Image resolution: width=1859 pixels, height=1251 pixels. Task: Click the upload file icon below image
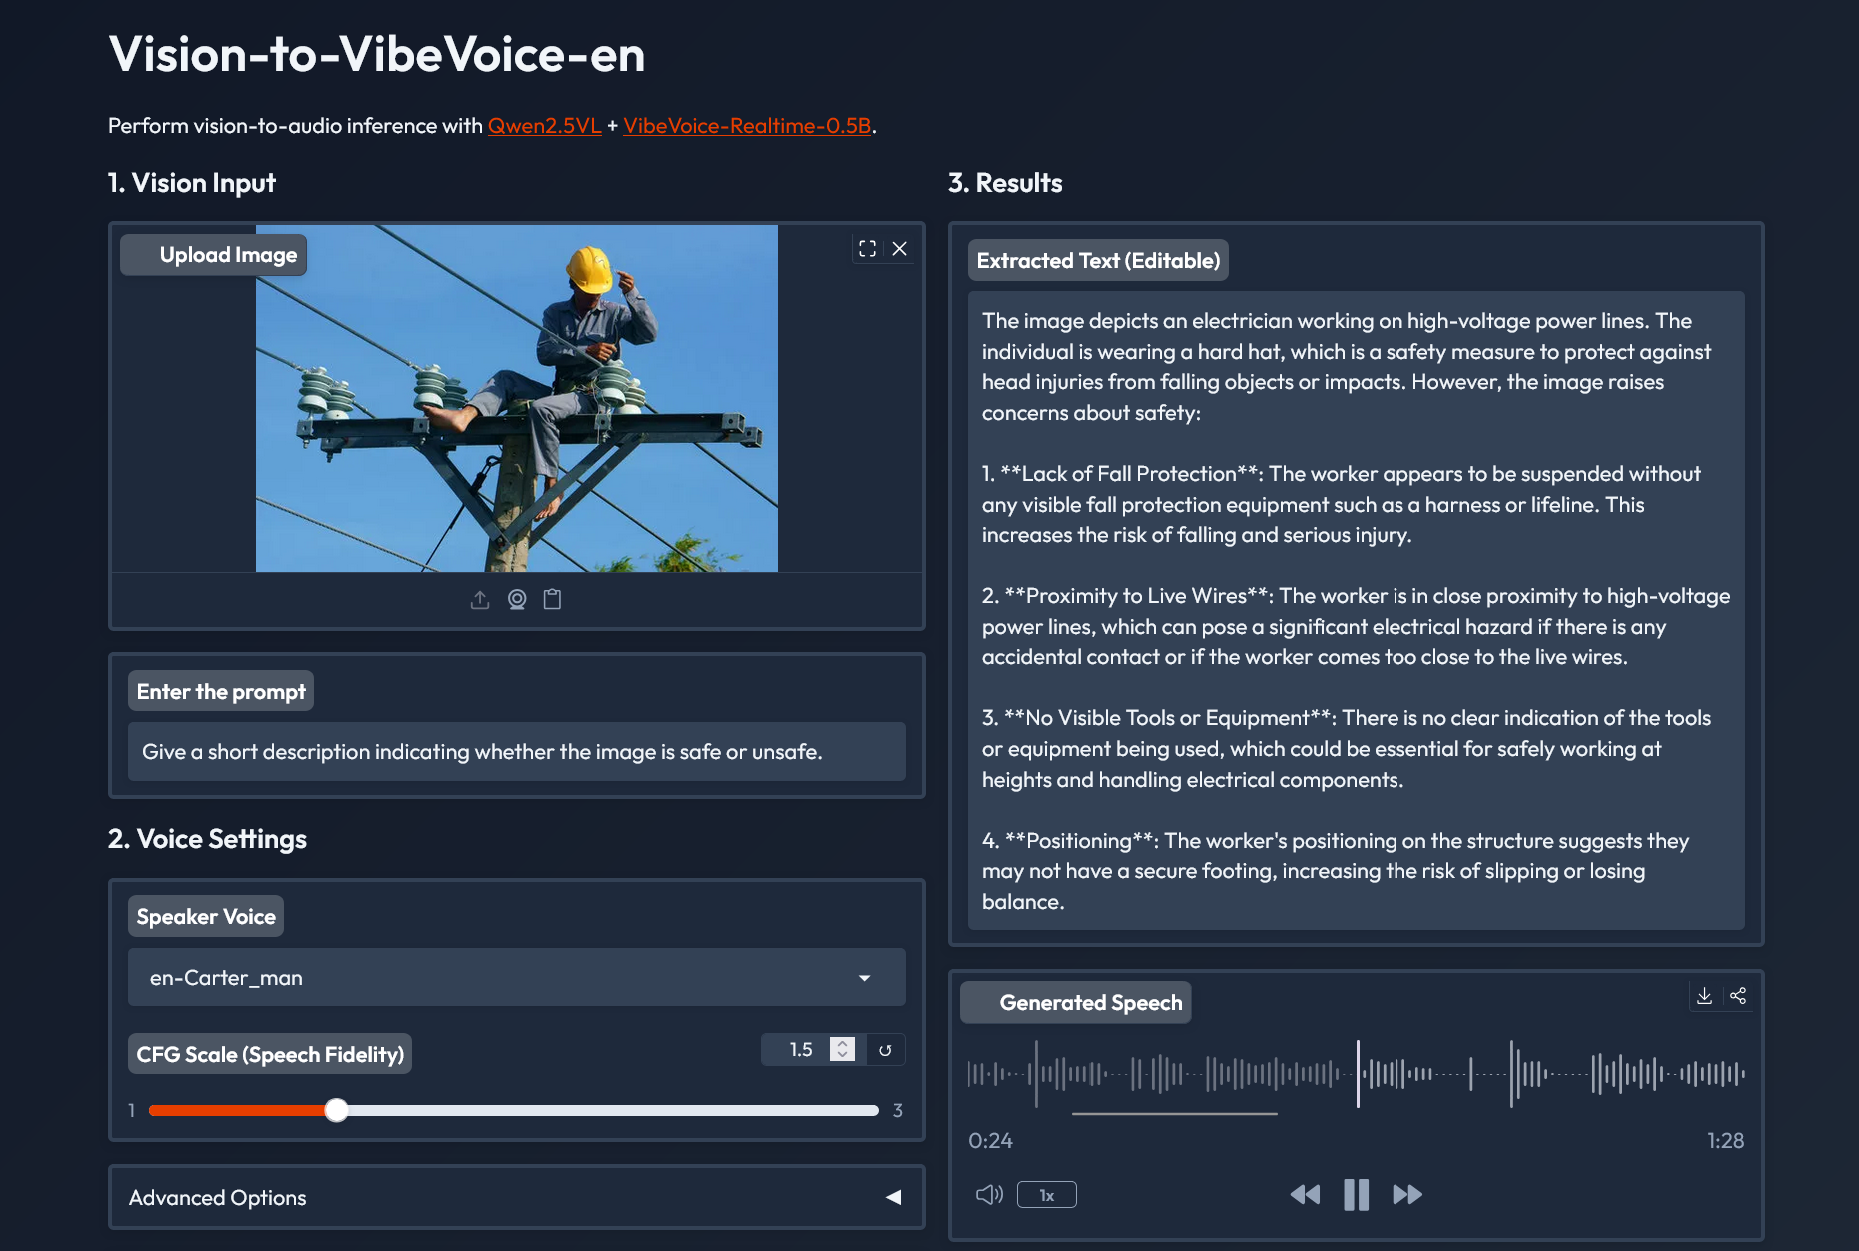pos(480,600)
